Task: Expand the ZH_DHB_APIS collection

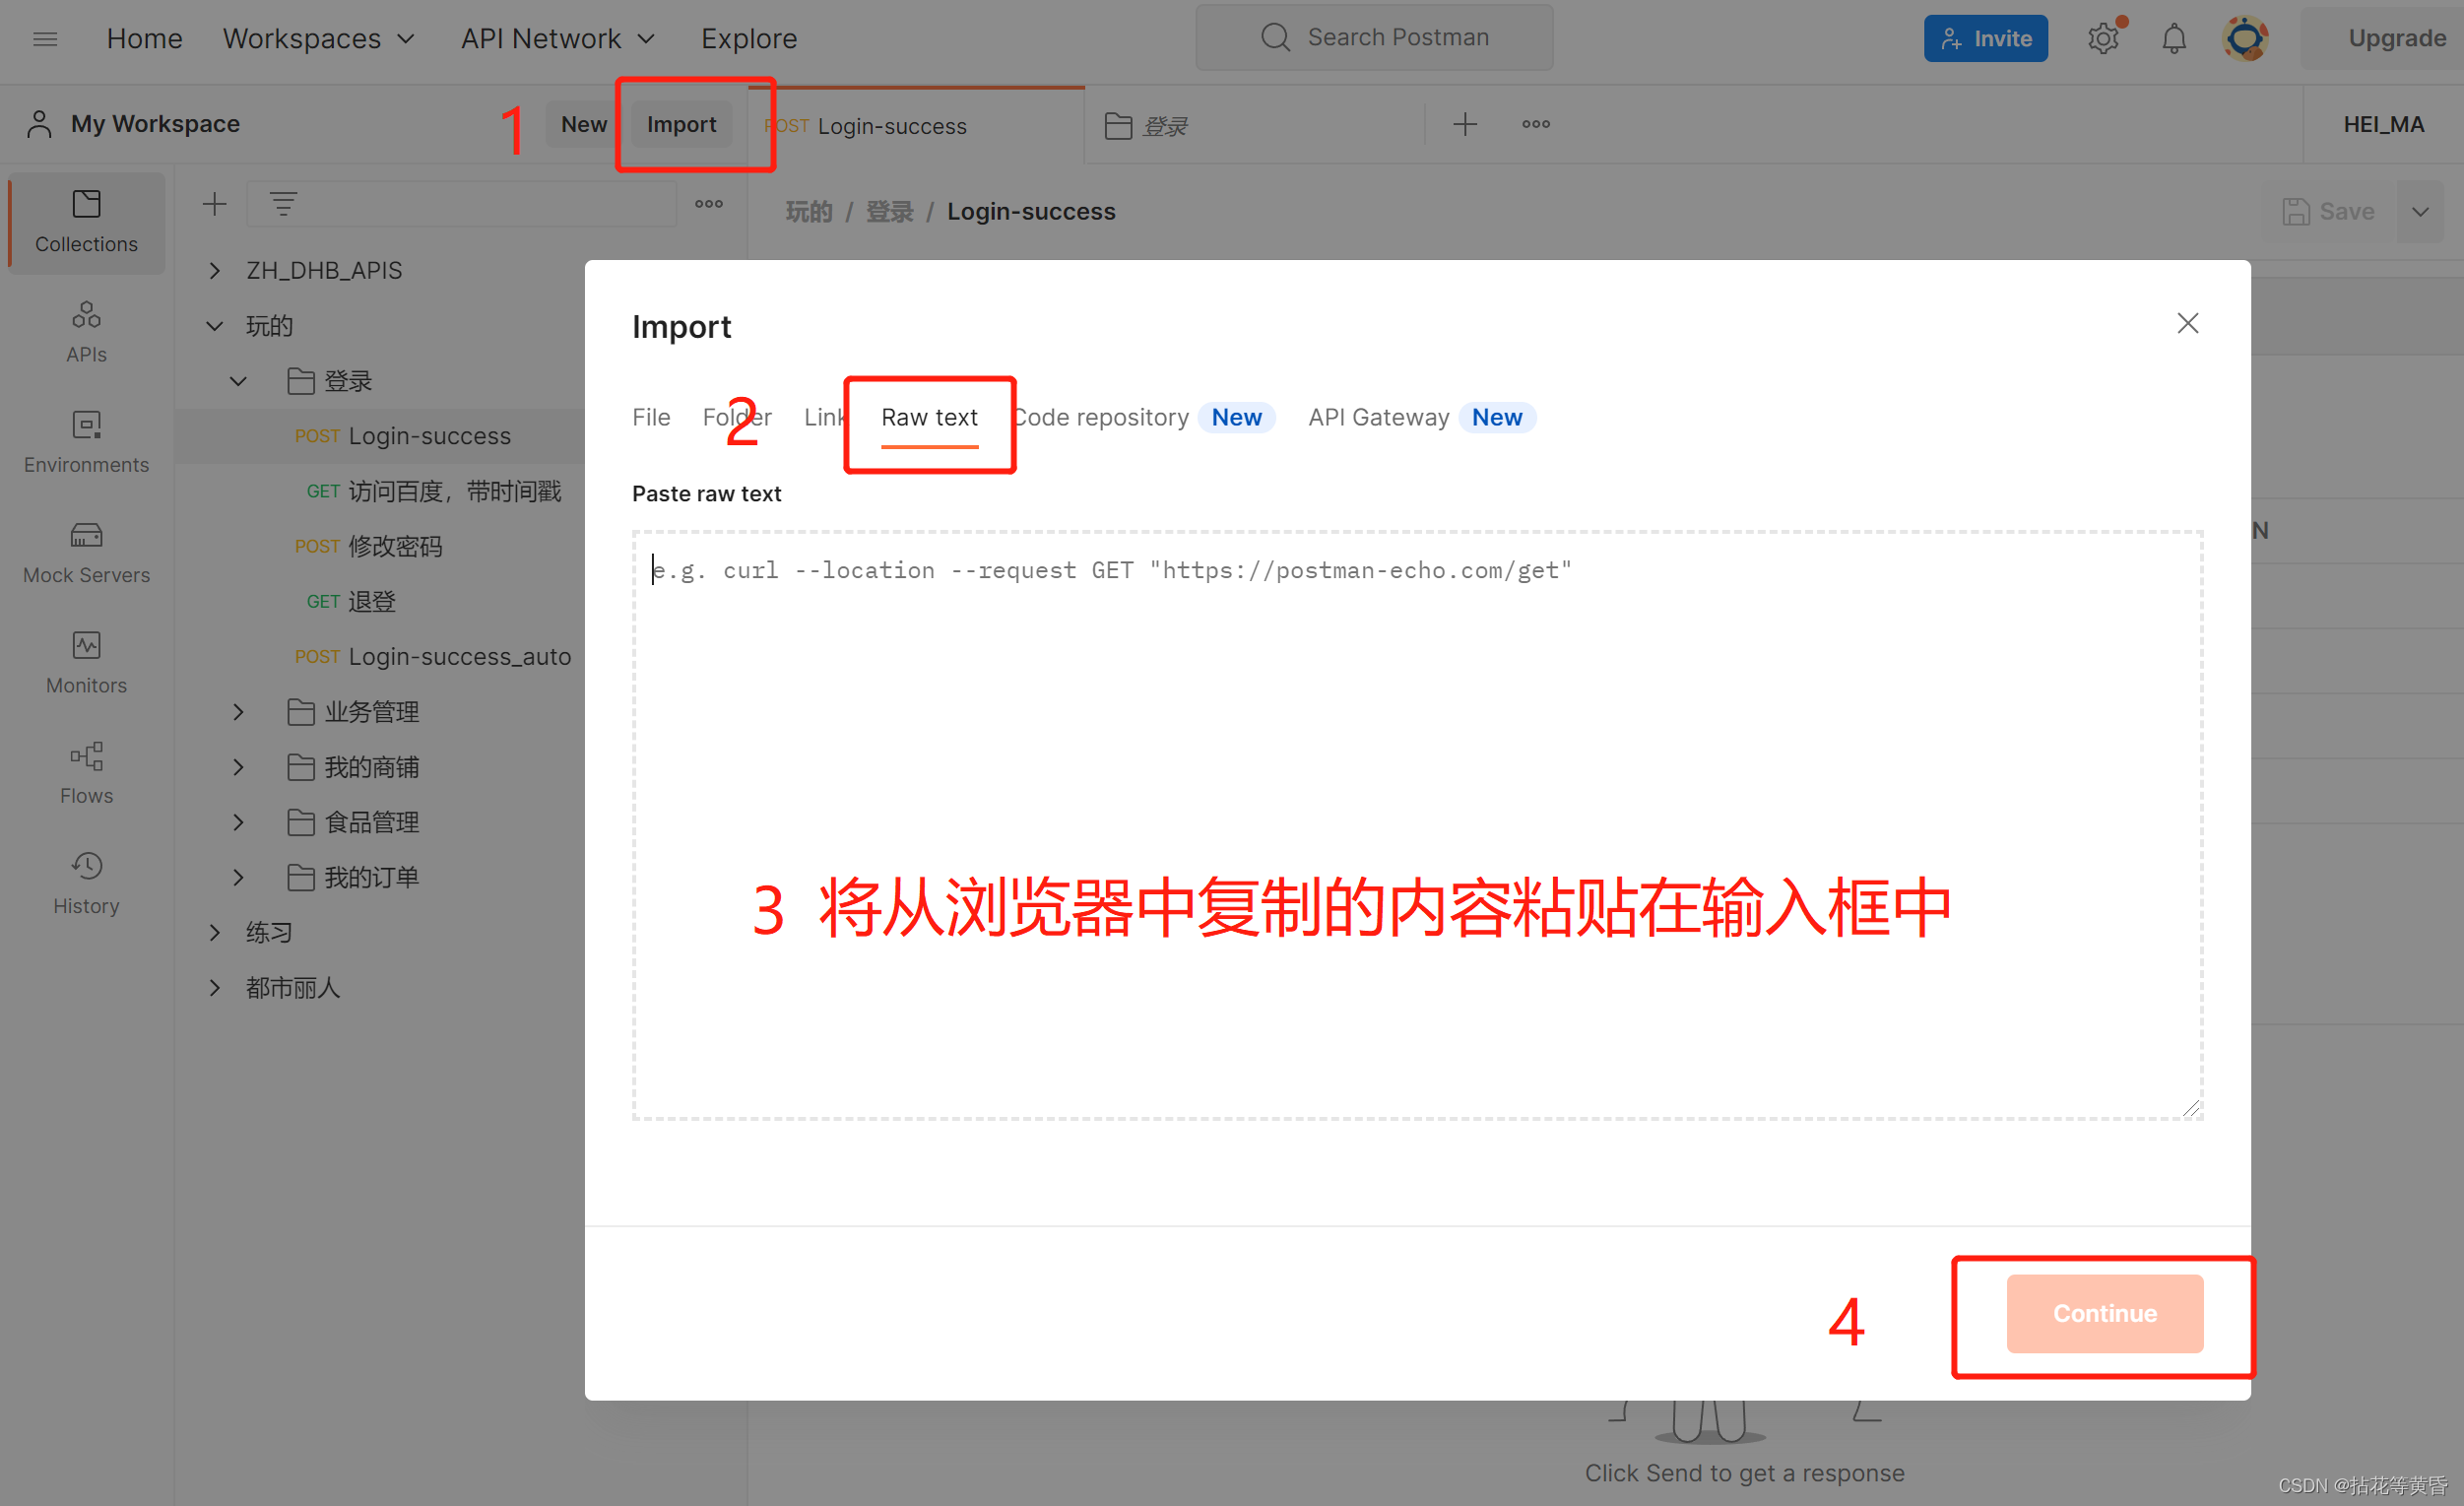Action: coord(214,271)
